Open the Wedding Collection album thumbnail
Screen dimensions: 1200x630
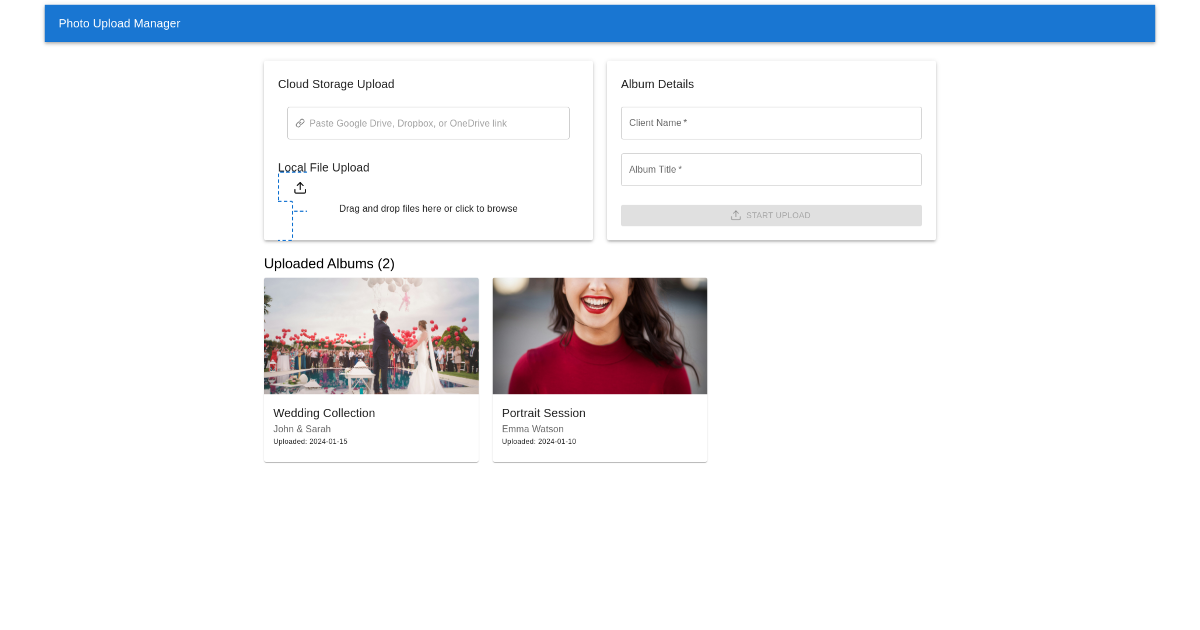coord(371,336)
